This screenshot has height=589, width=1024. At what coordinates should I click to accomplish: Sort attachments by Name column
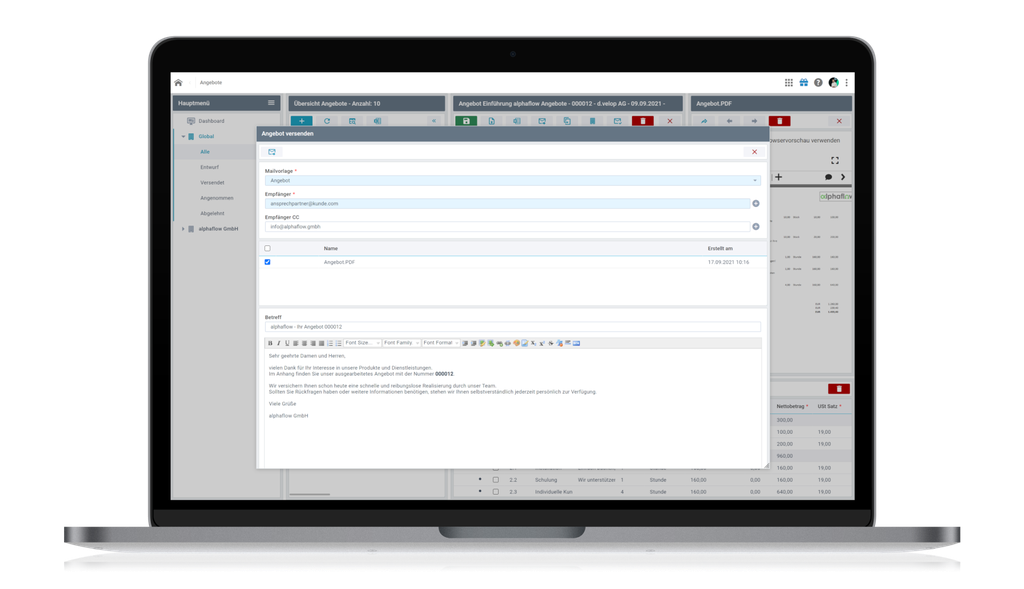click(331, 249)
